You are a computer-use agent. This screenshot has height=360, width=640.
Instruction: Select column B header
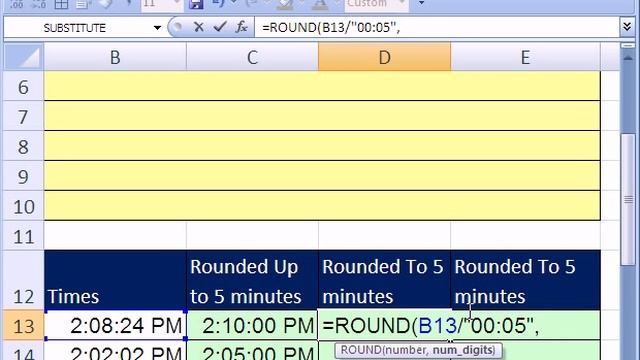[x=115, y=57]
